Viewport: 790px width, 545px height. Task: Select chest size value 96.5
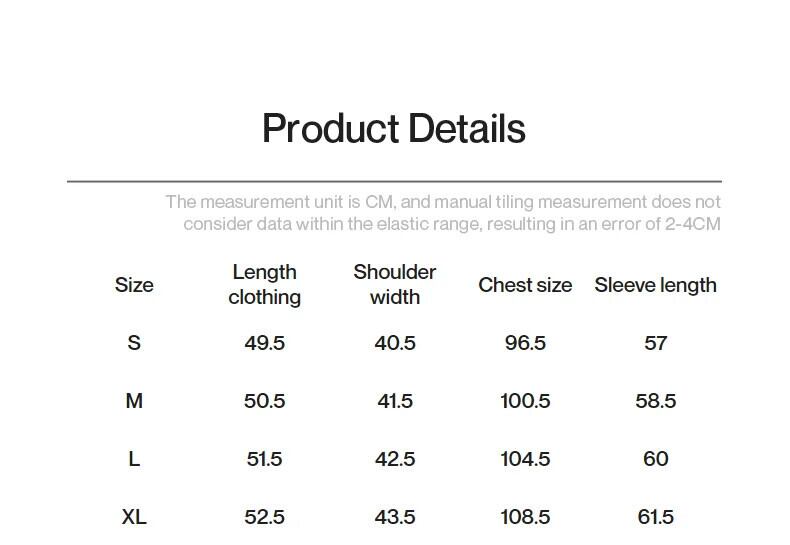[525, 343]
